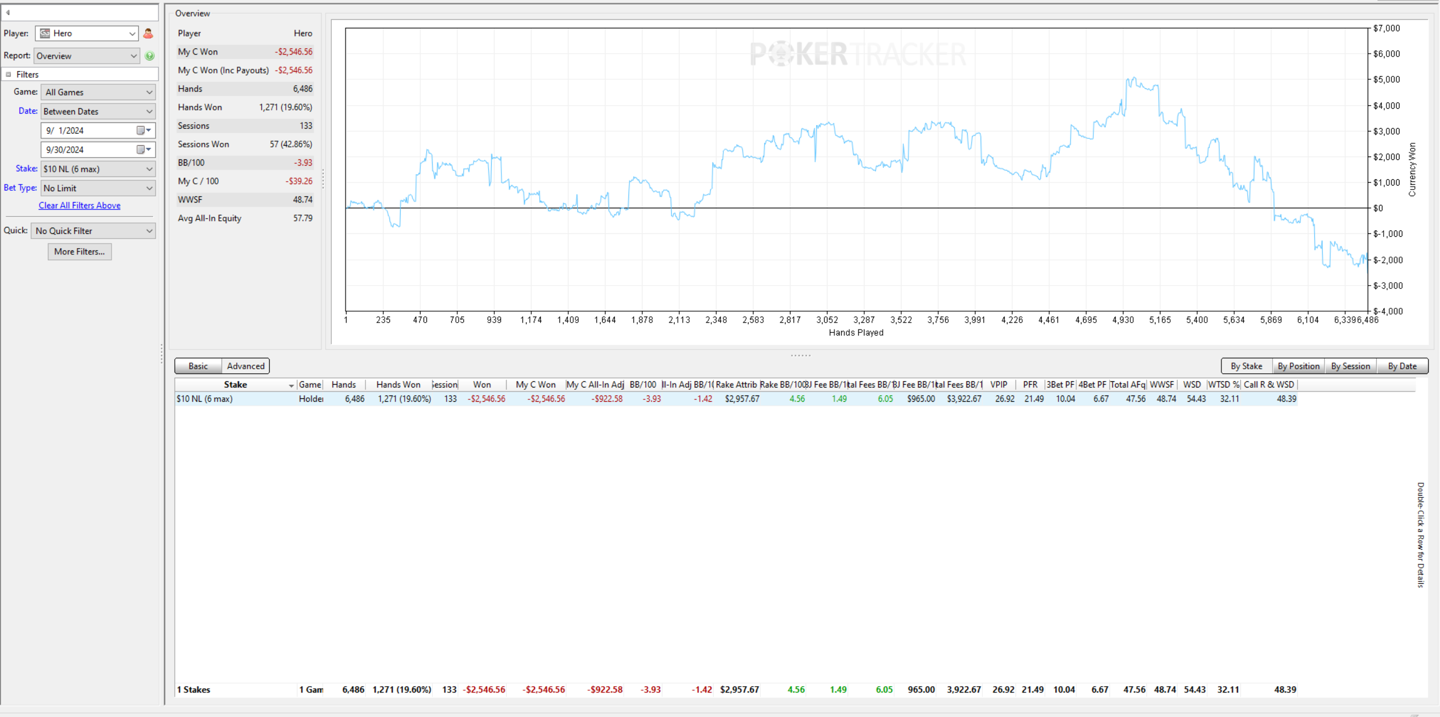1440x717 pixels.
Task: Collapse the Filters section
Action: point(9,75)
